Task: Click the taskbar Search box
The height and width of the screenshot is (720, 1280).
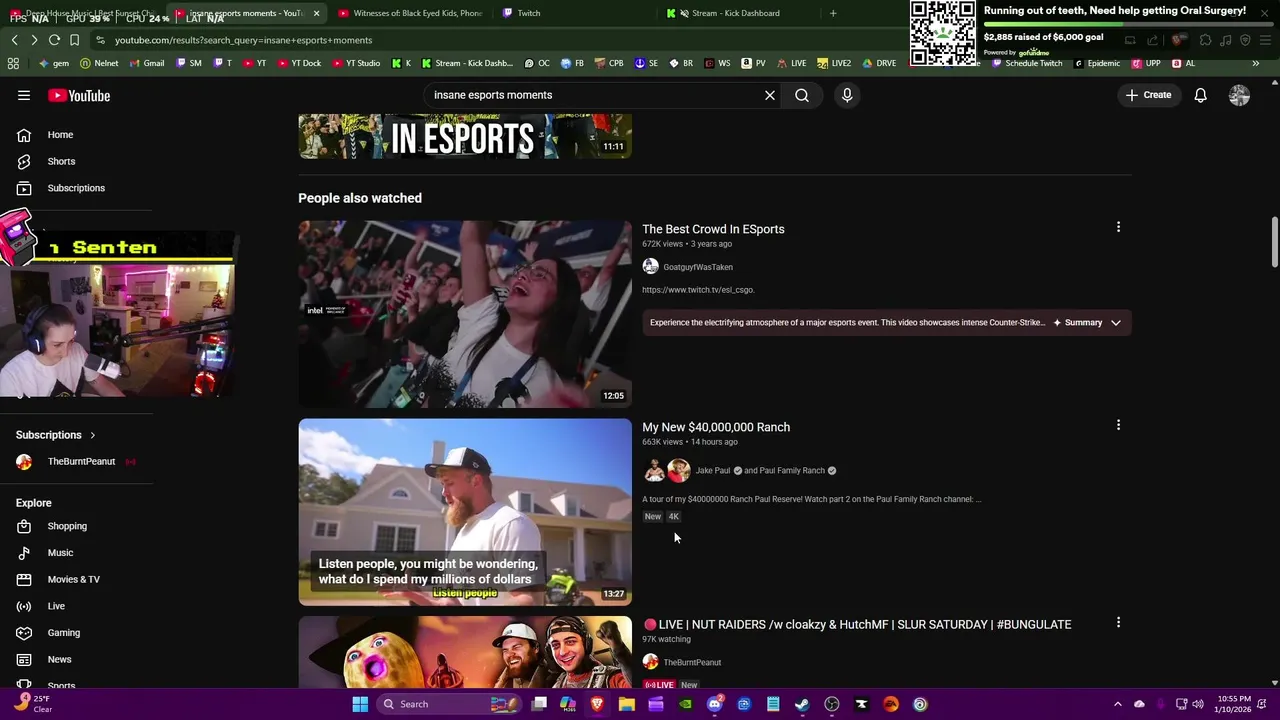Action: click(448, 704)
